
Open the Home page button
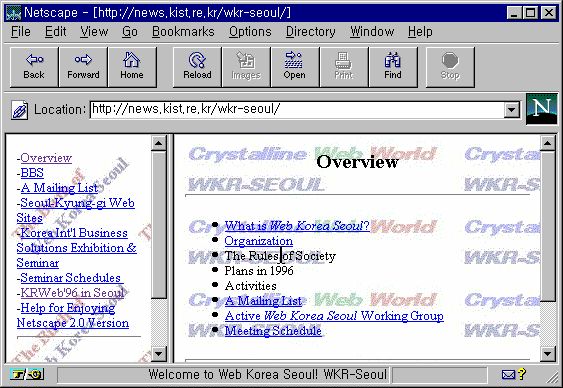pyautogui.click(x=132, y=67)
